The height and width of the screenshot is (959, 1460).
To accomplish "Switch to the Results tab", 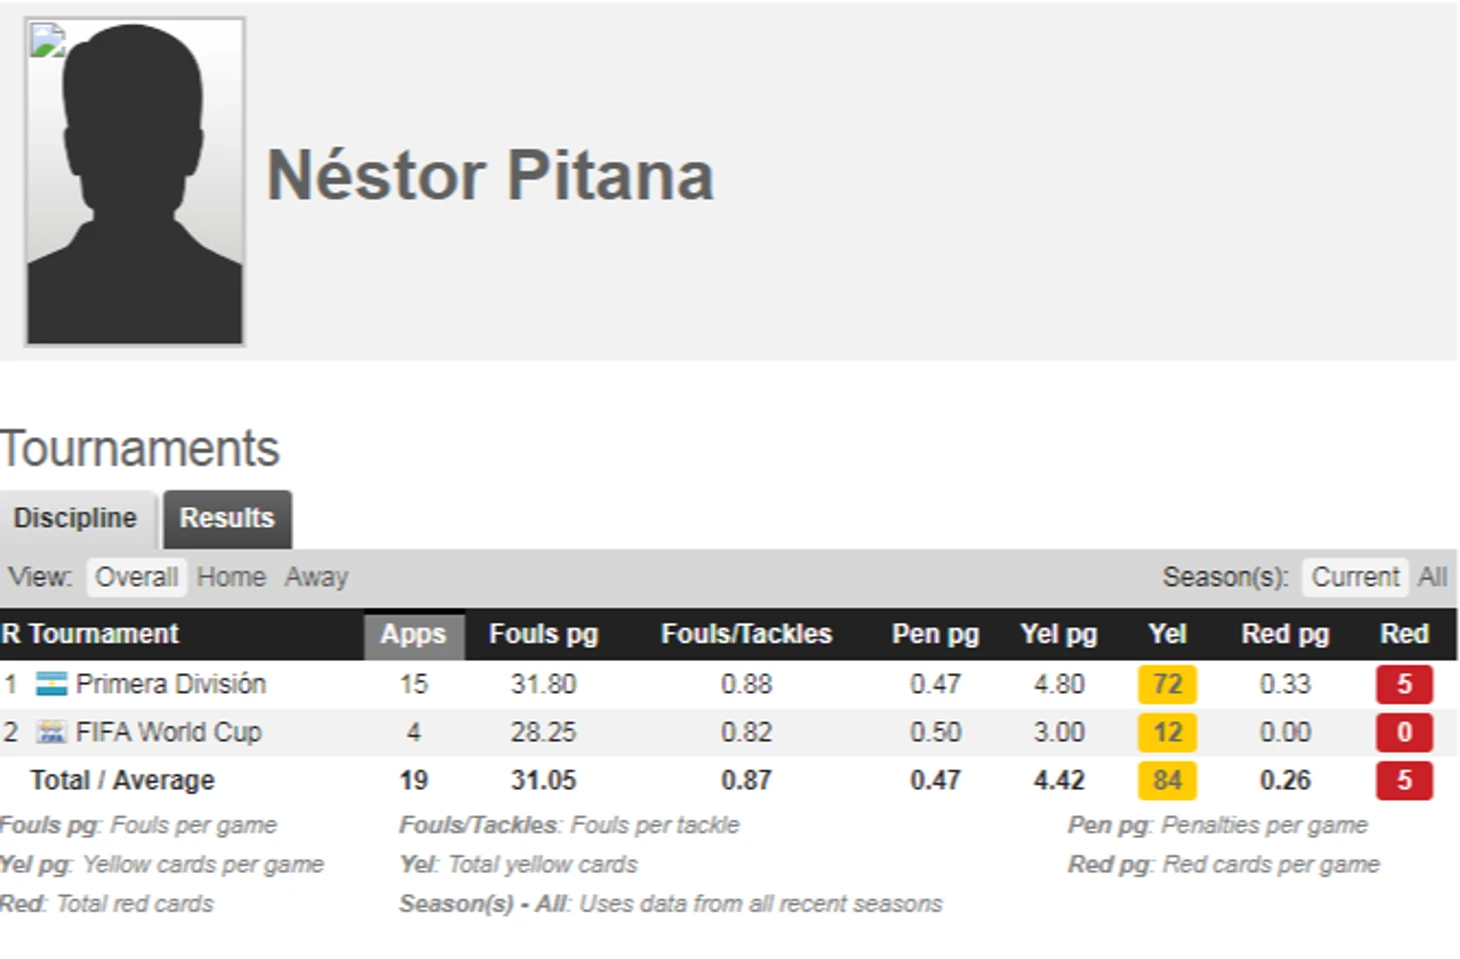I will tap(227, 518).
